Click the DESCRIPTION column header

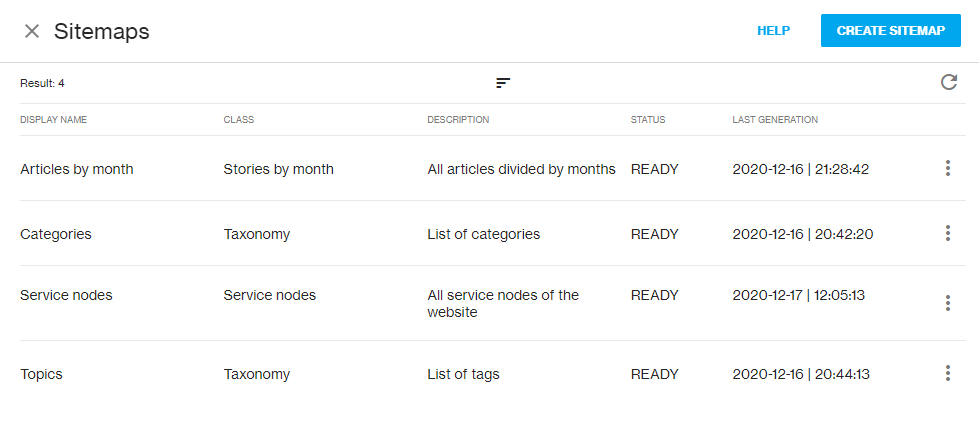pyautogui.click(x=458, y=120)
